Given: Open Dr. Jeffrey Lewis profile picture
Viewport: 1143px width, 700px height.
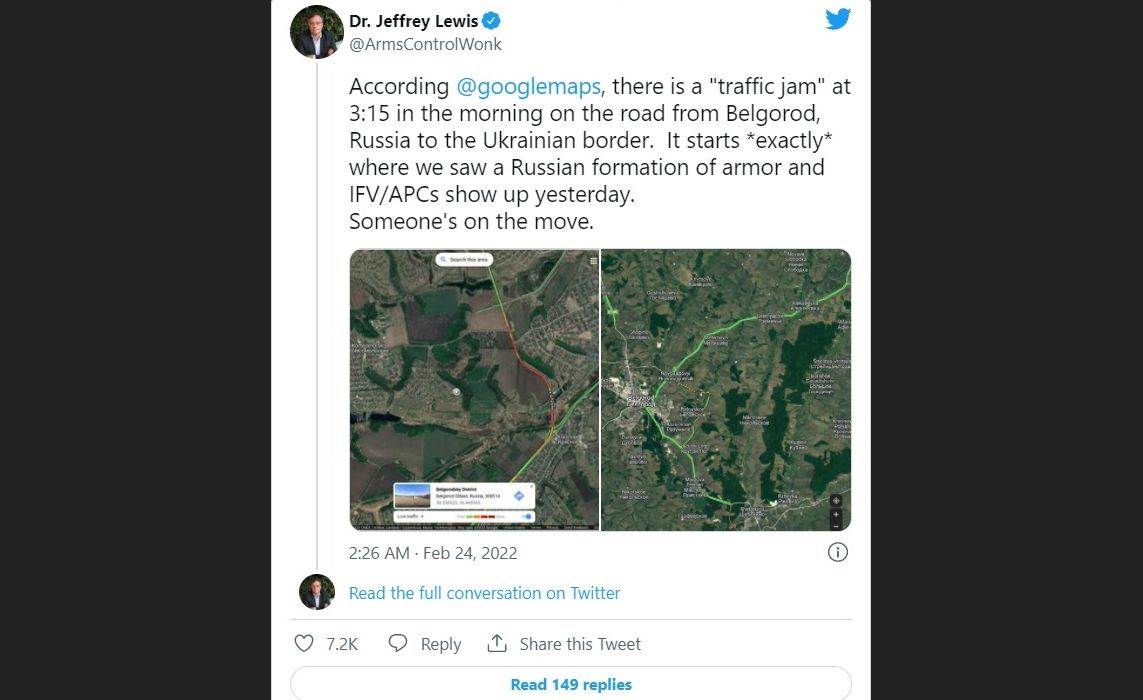Looking at the screenshot, I should tap(316, 32).
